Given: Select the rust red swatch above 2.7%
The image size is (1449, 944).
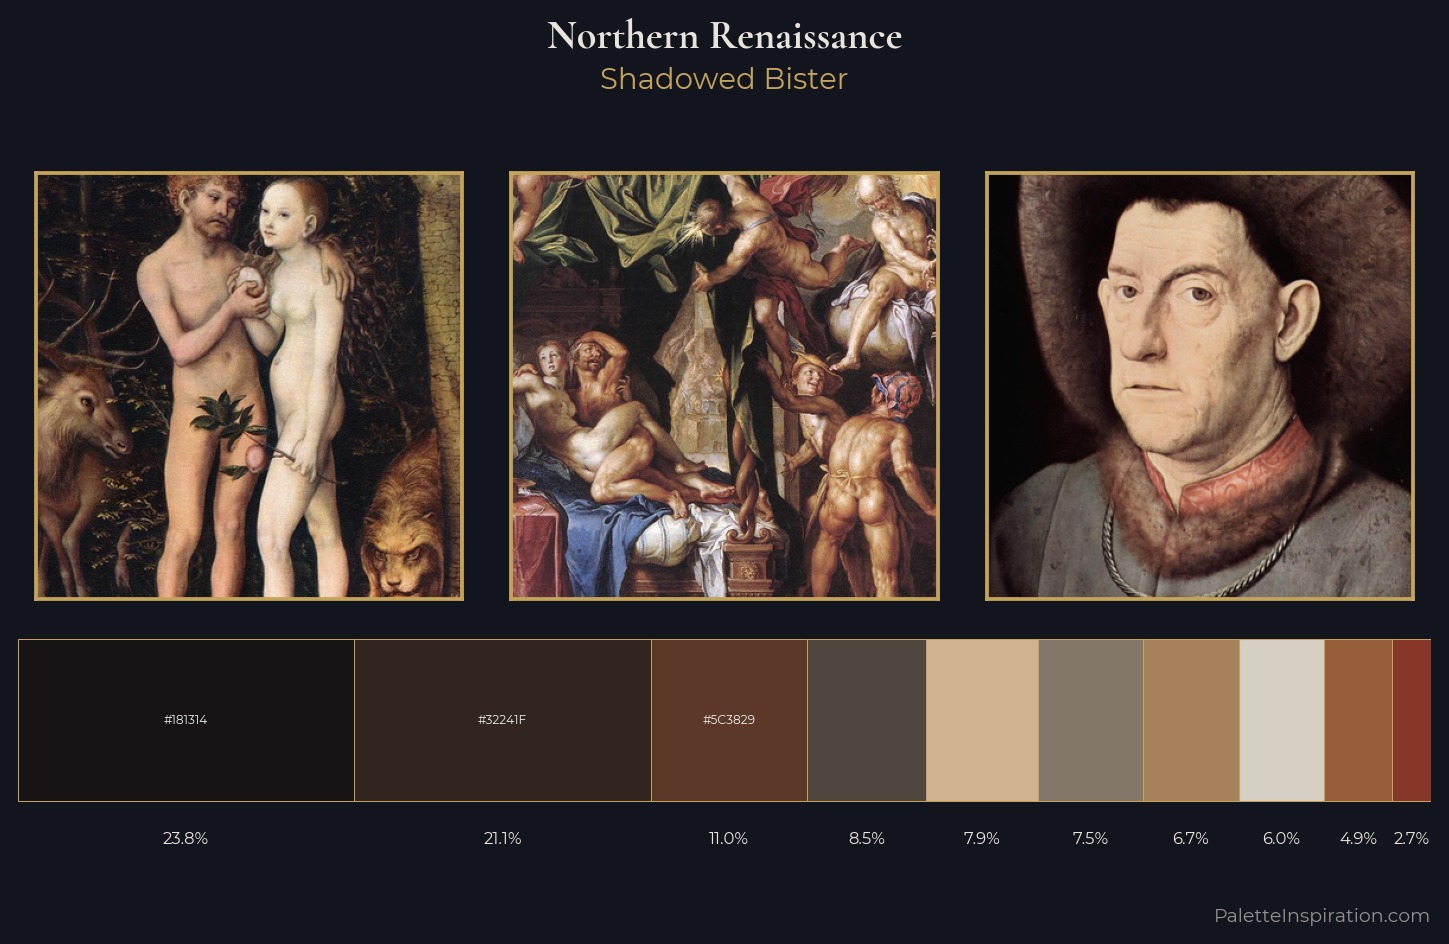Looking at the screenshot, I should click(x=1412, y=720).
